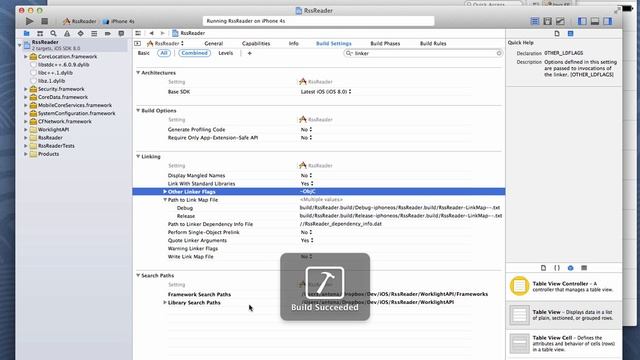This screenshot has height=360, width=640.
Task: Select Combined view mode
Action: (x=194, y=53)
